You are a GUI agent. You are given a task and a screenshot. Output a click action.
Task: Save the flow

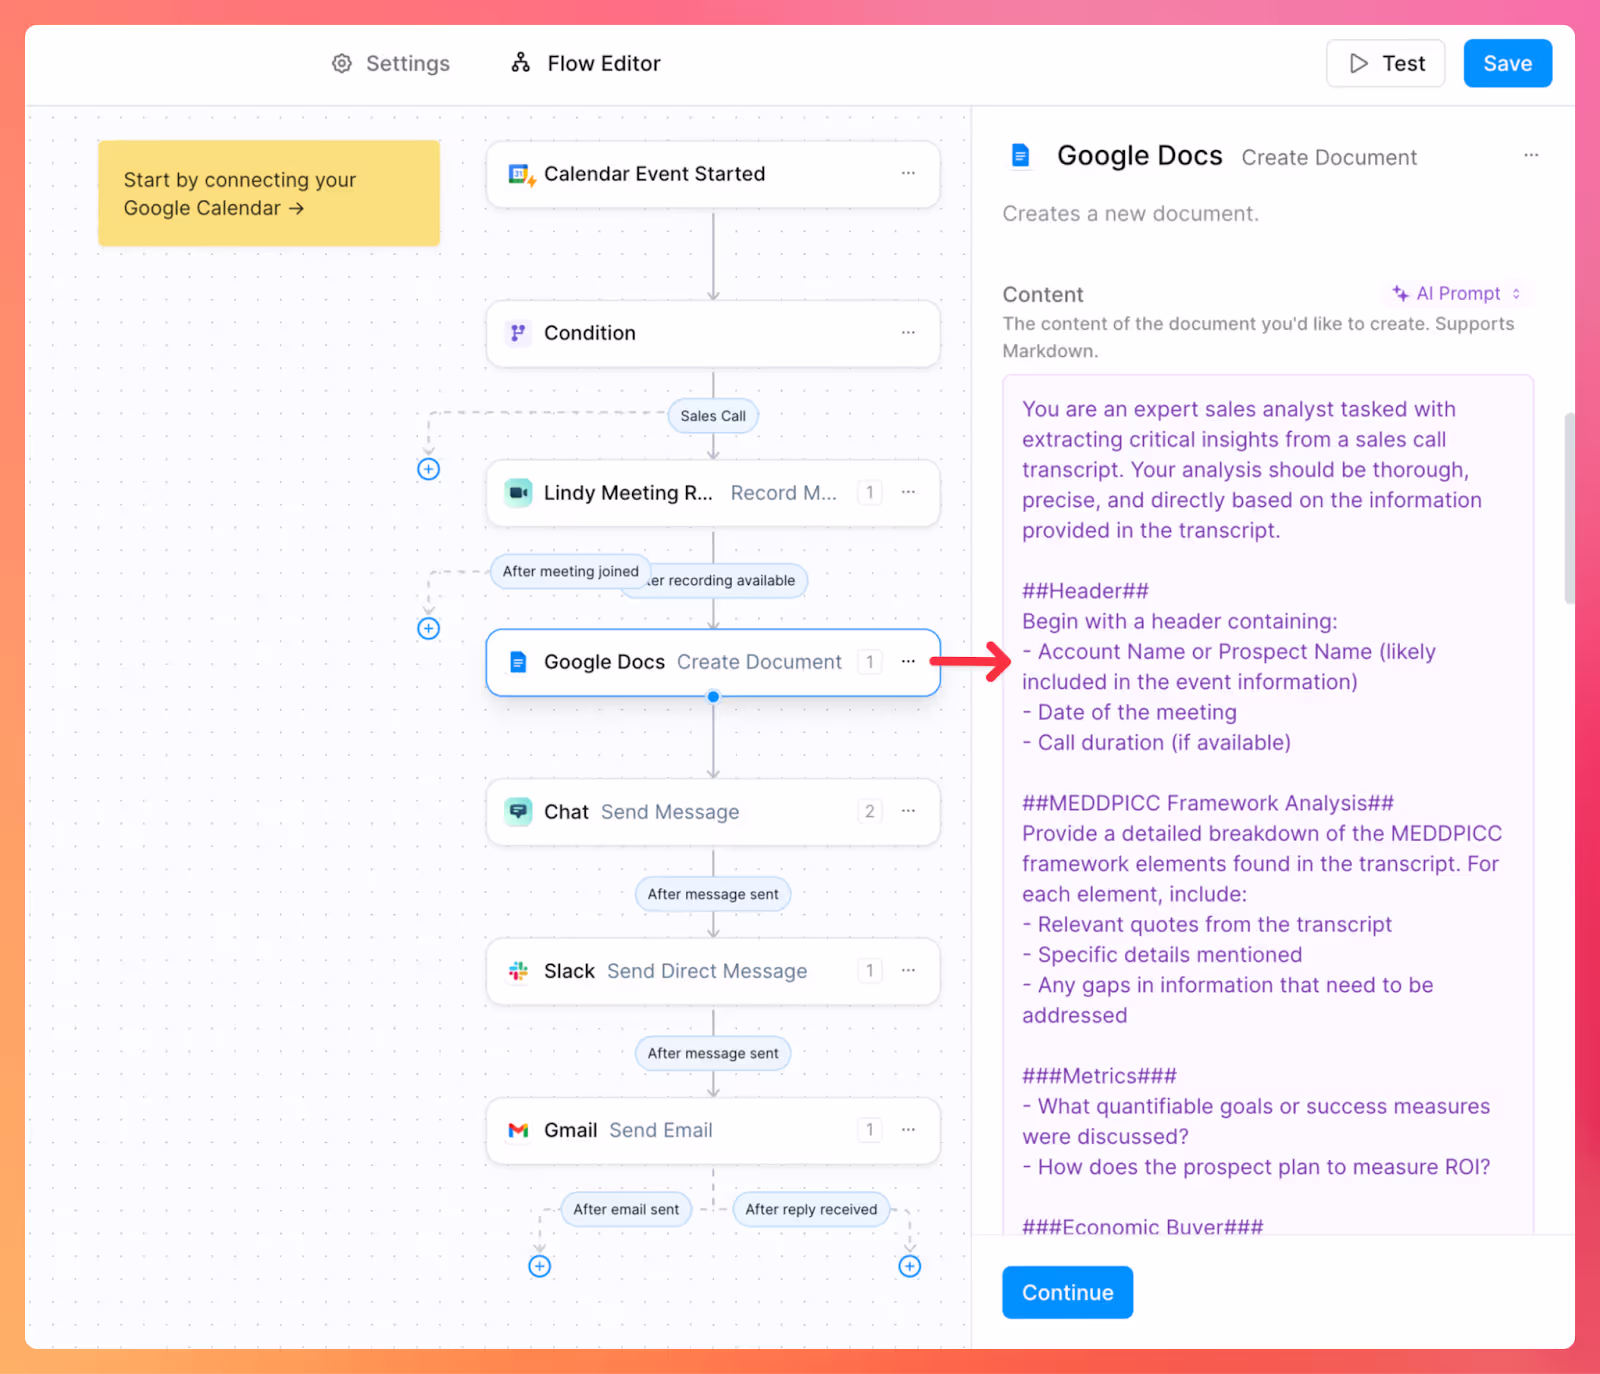[1507, 63]
